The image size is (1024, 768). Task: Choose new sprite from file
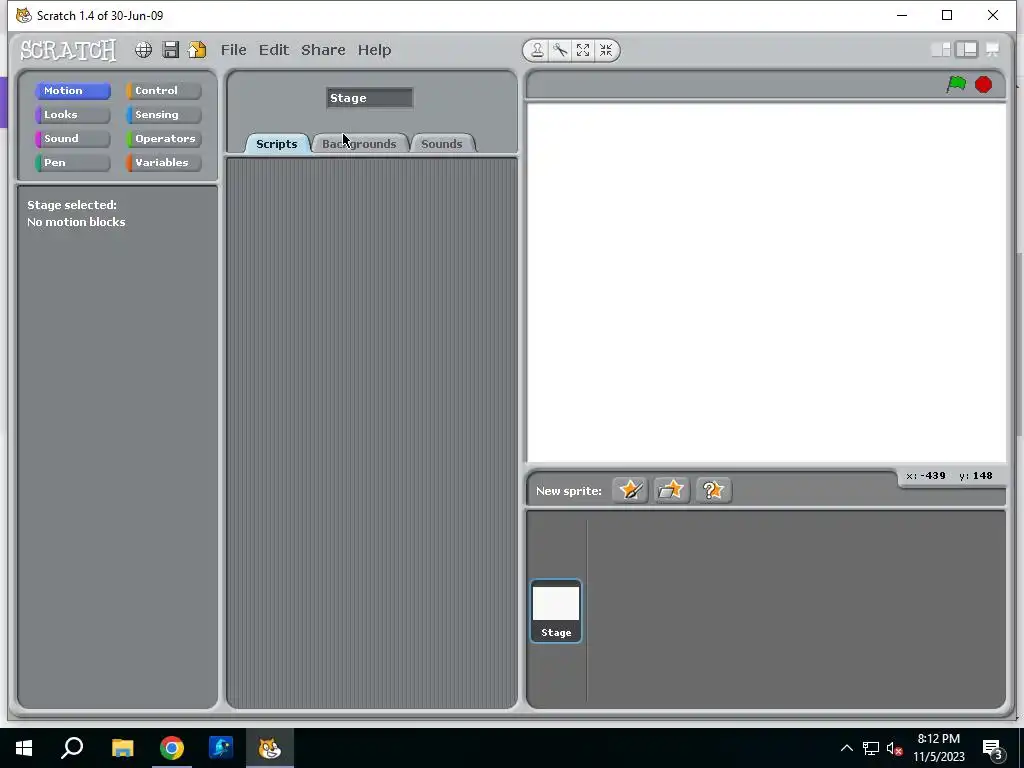(x=671, y=490)
